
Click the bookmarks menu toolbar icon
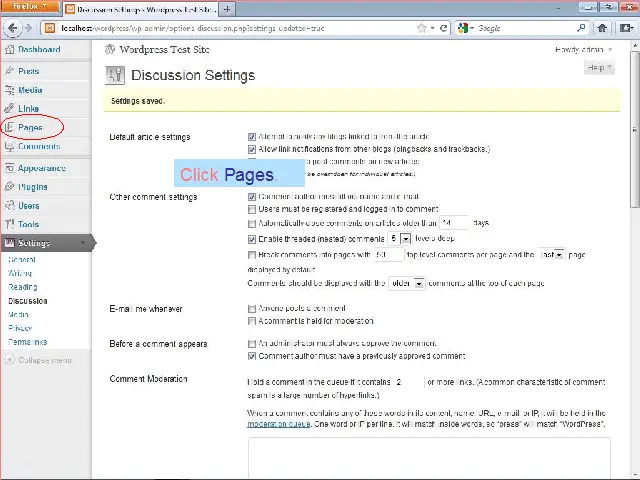pos(627,28)
